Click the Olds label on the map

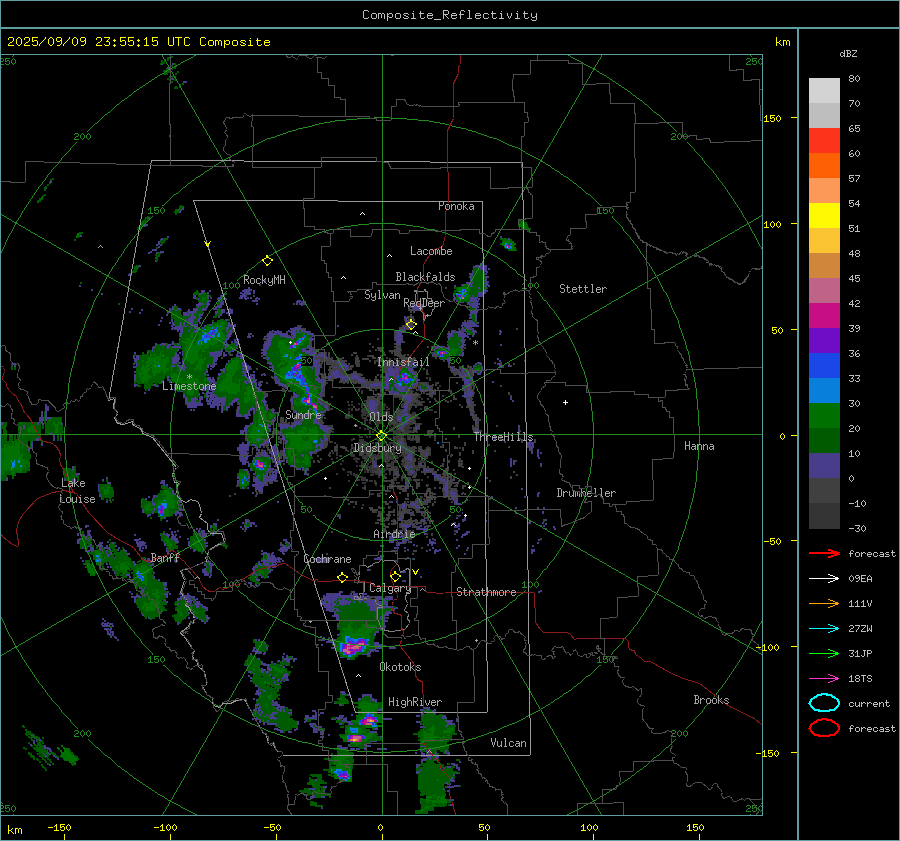(381, 417)
